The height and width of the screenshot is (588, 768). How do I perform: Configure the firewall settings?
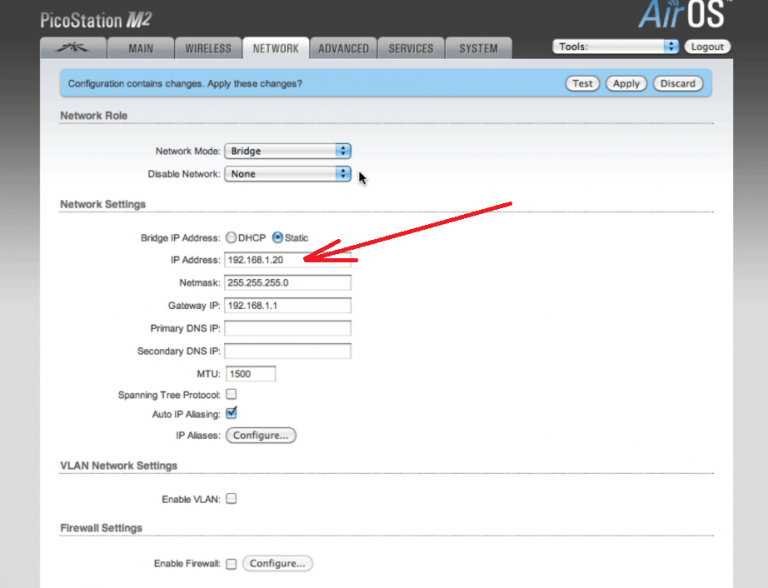point(277,564)
